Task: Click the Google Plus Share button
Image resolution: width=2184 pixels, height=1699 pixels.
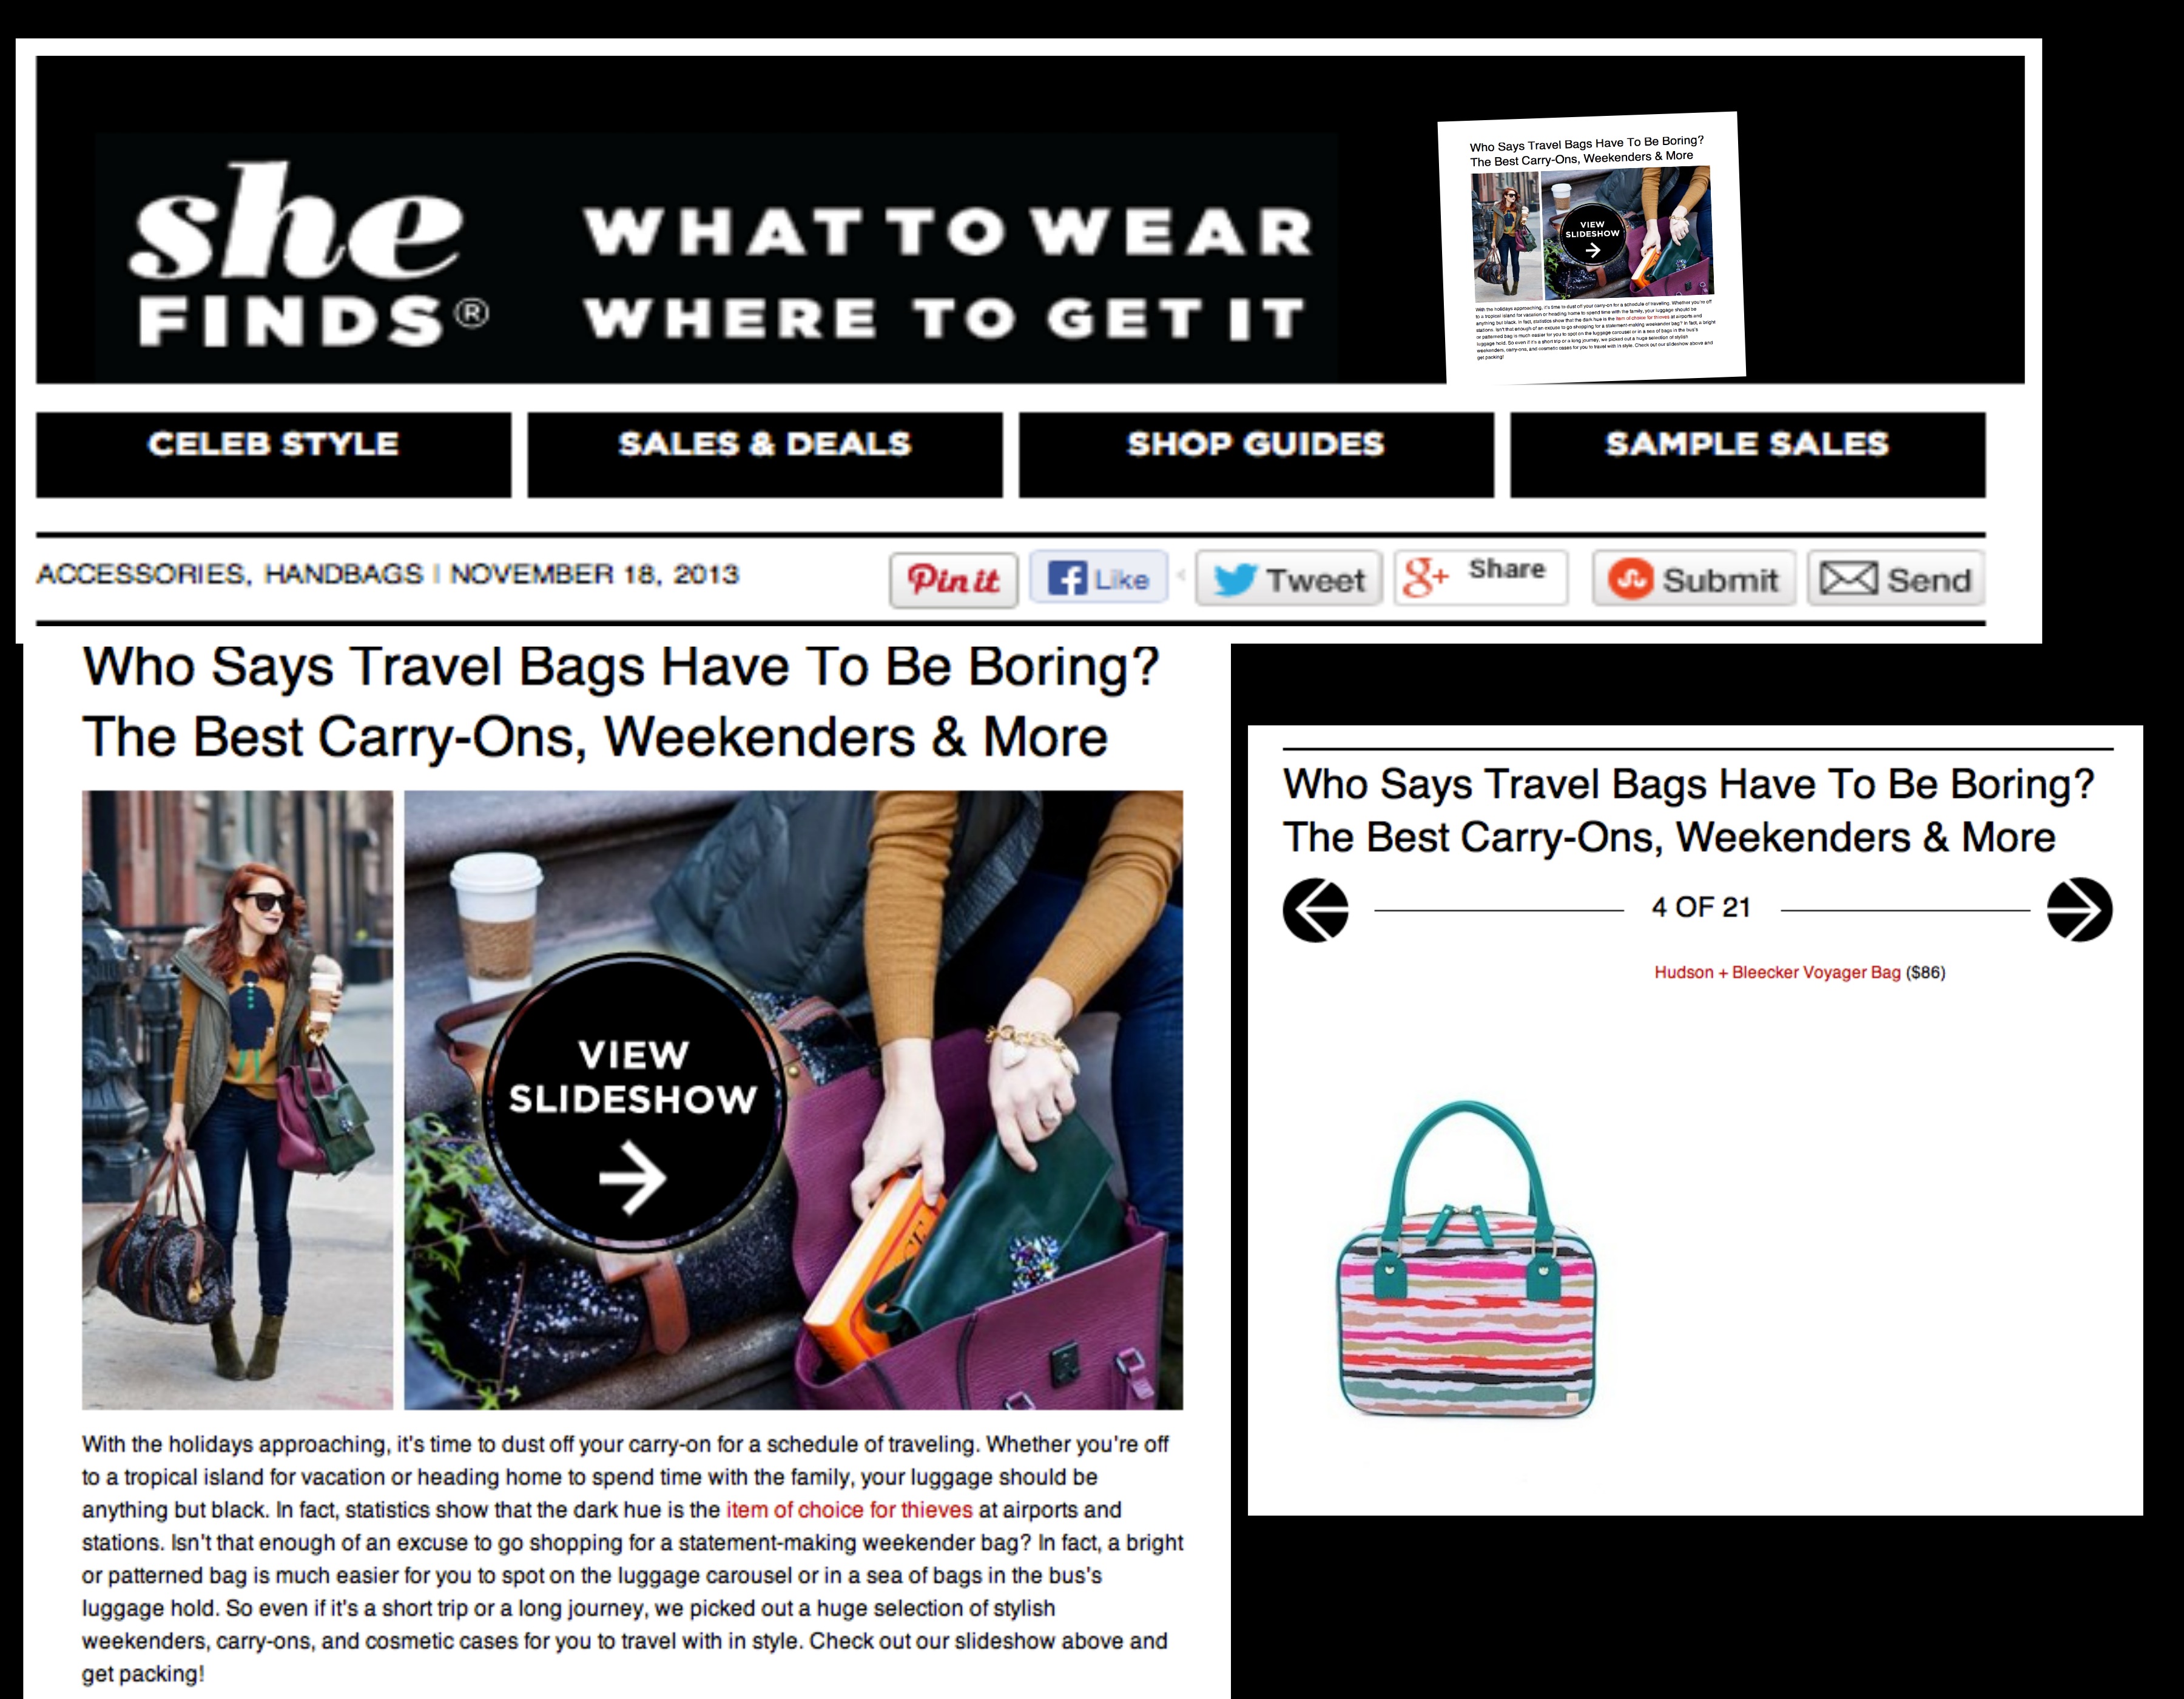Action: [x=1481, y=577]
